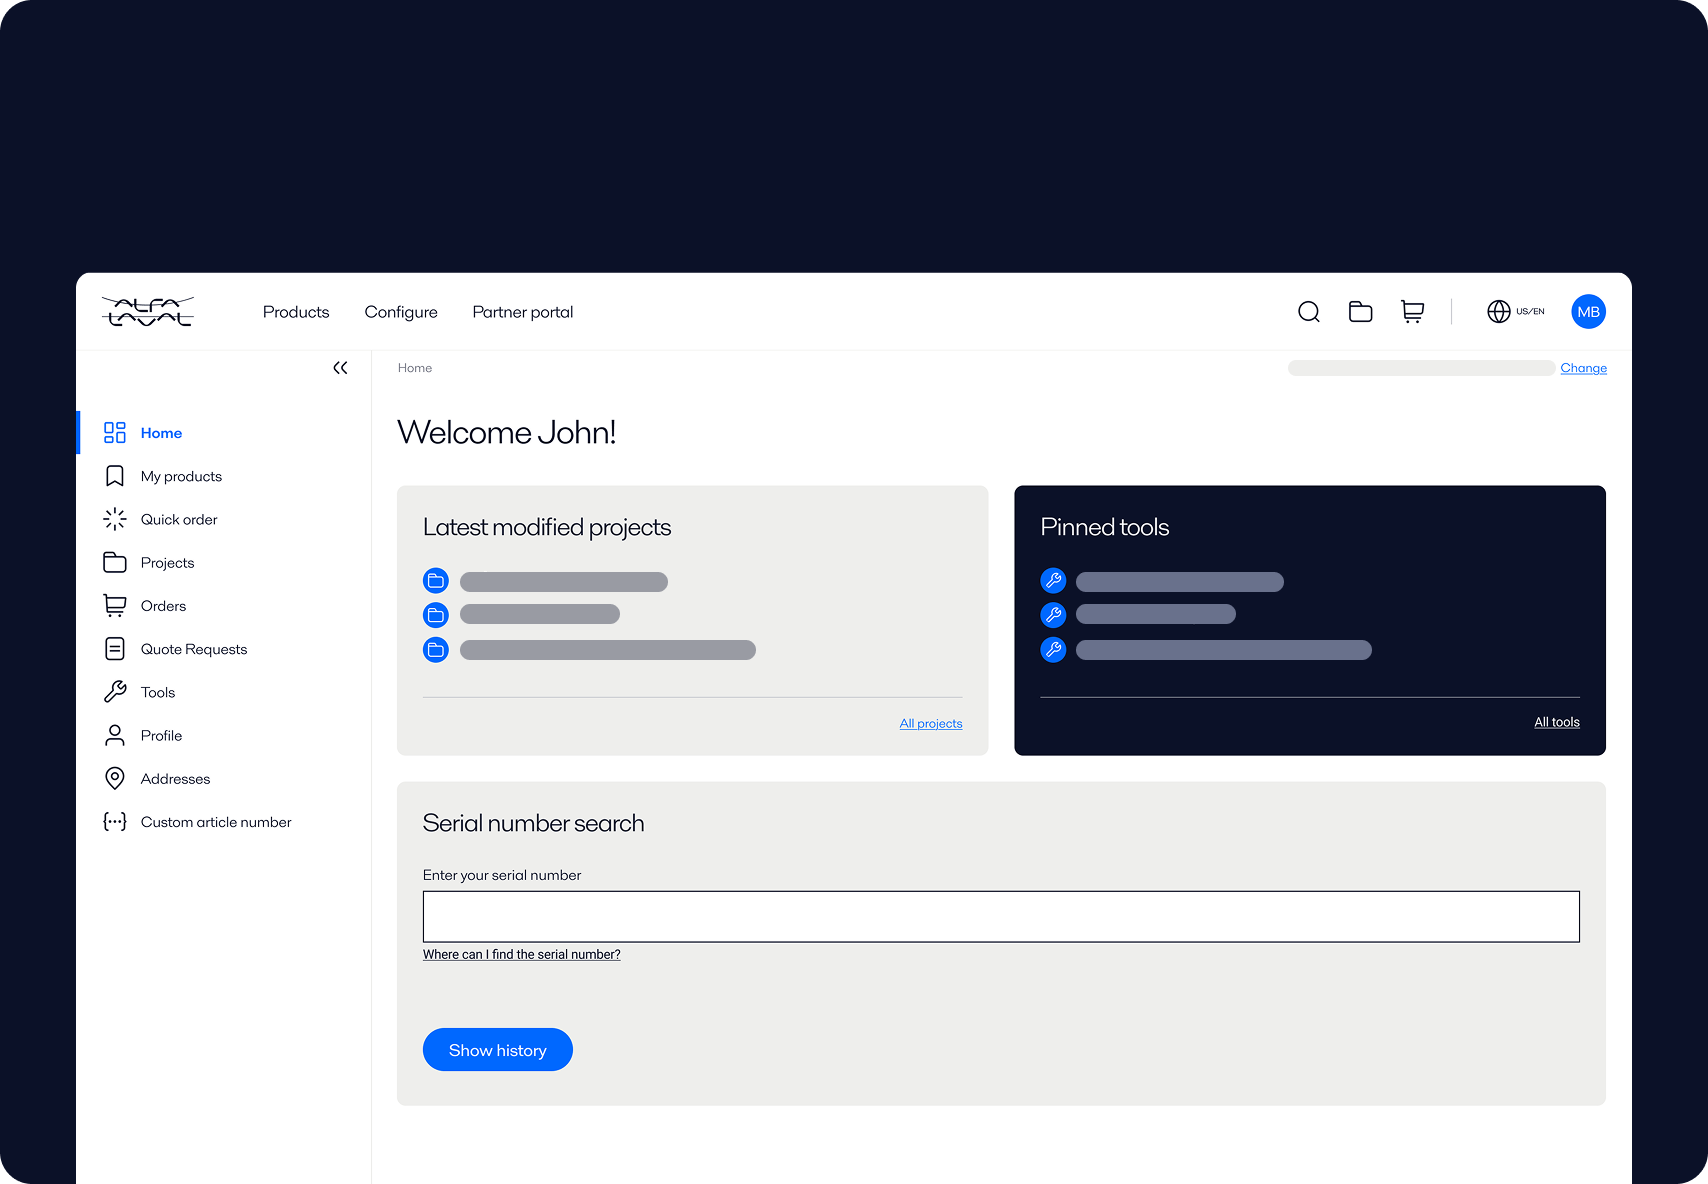Image resolution: width=1708 pixels, height=1184 pixels.
Task: Click the folder icon in the header
Action: [x=1360, y=311]
